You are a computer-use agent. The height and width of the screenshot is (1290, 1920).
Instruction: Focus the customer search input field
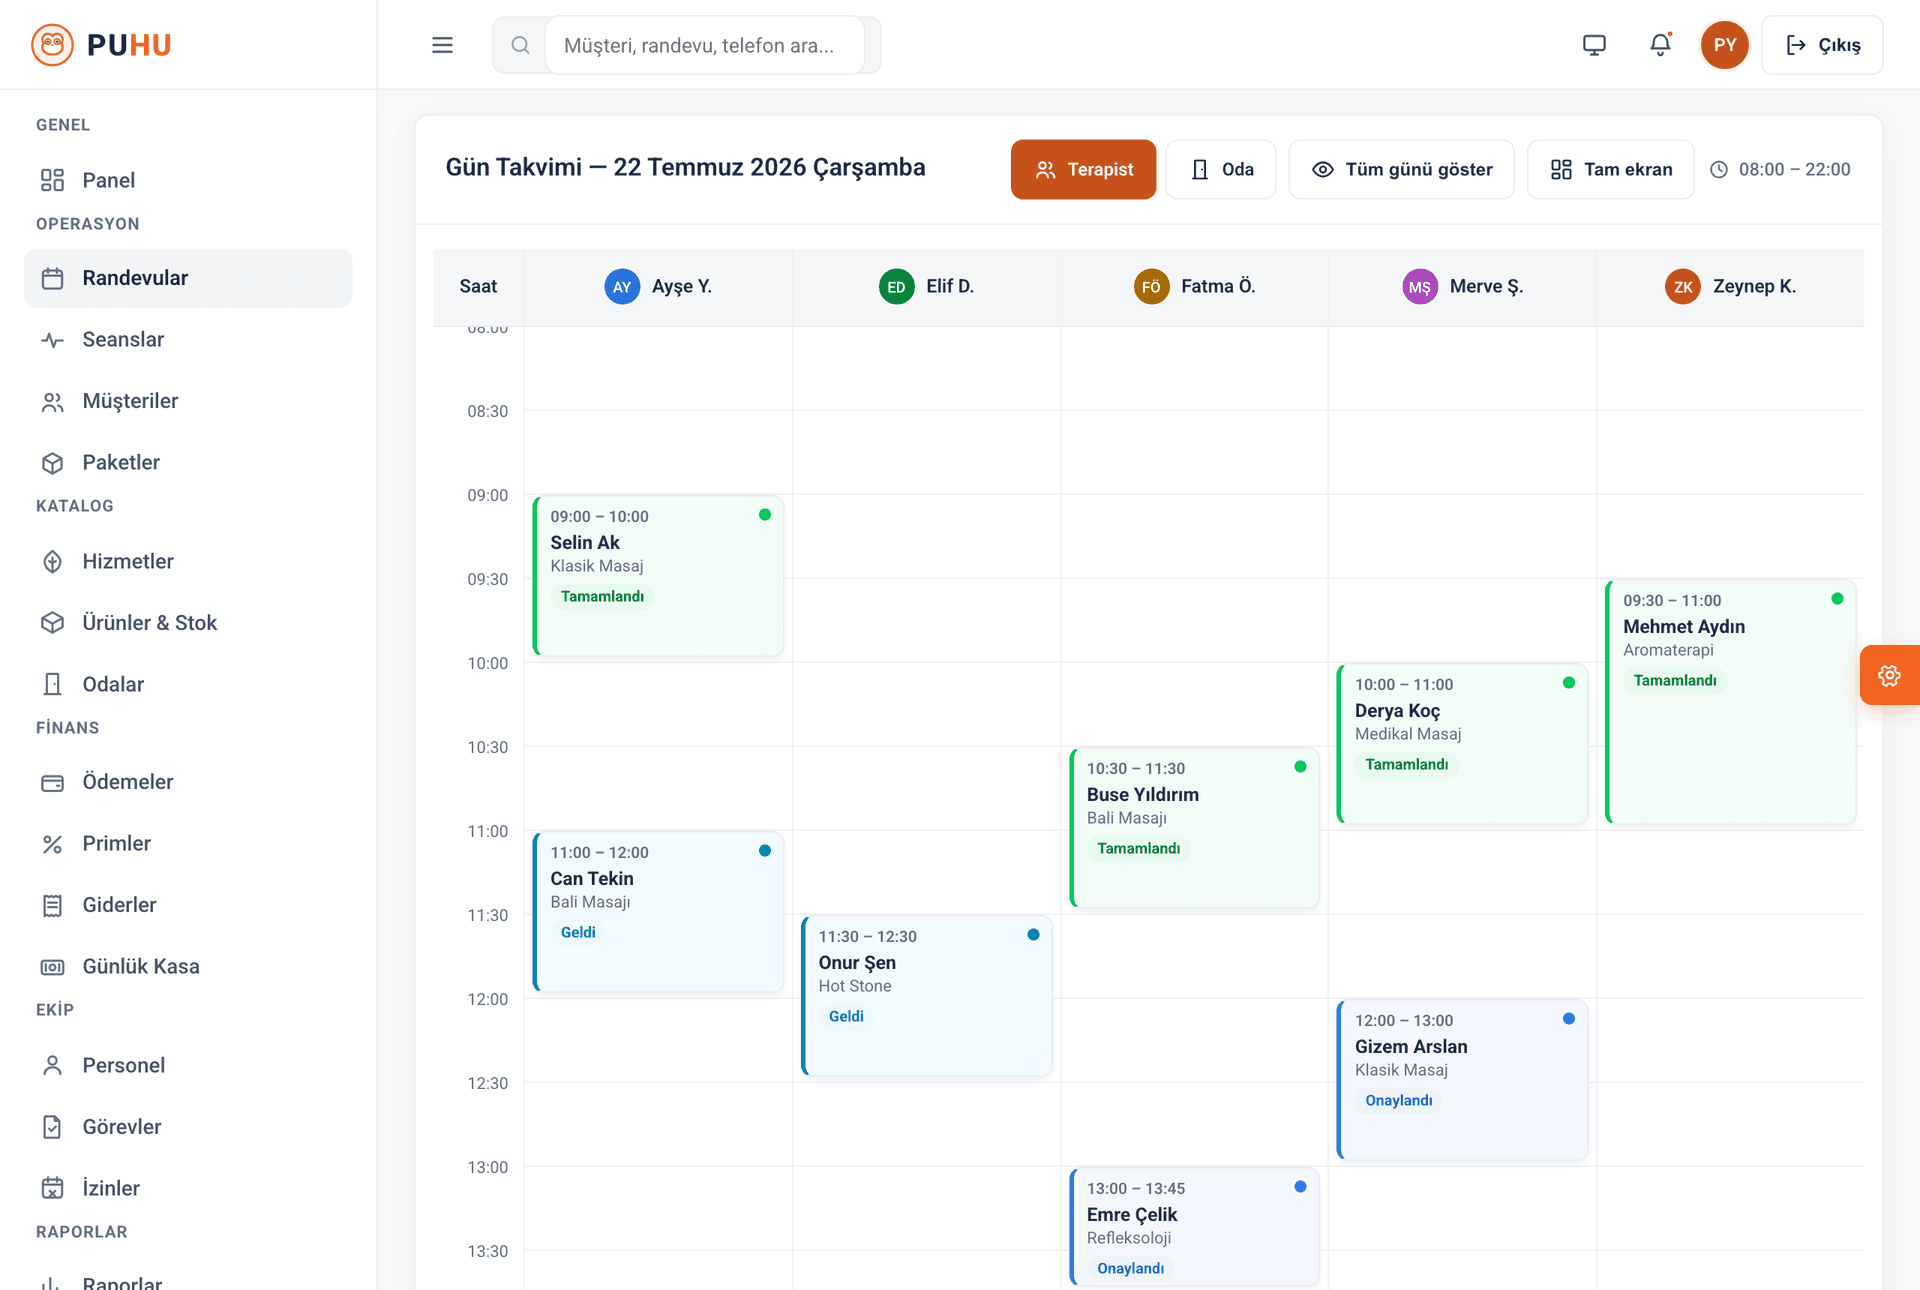point(704,45)
